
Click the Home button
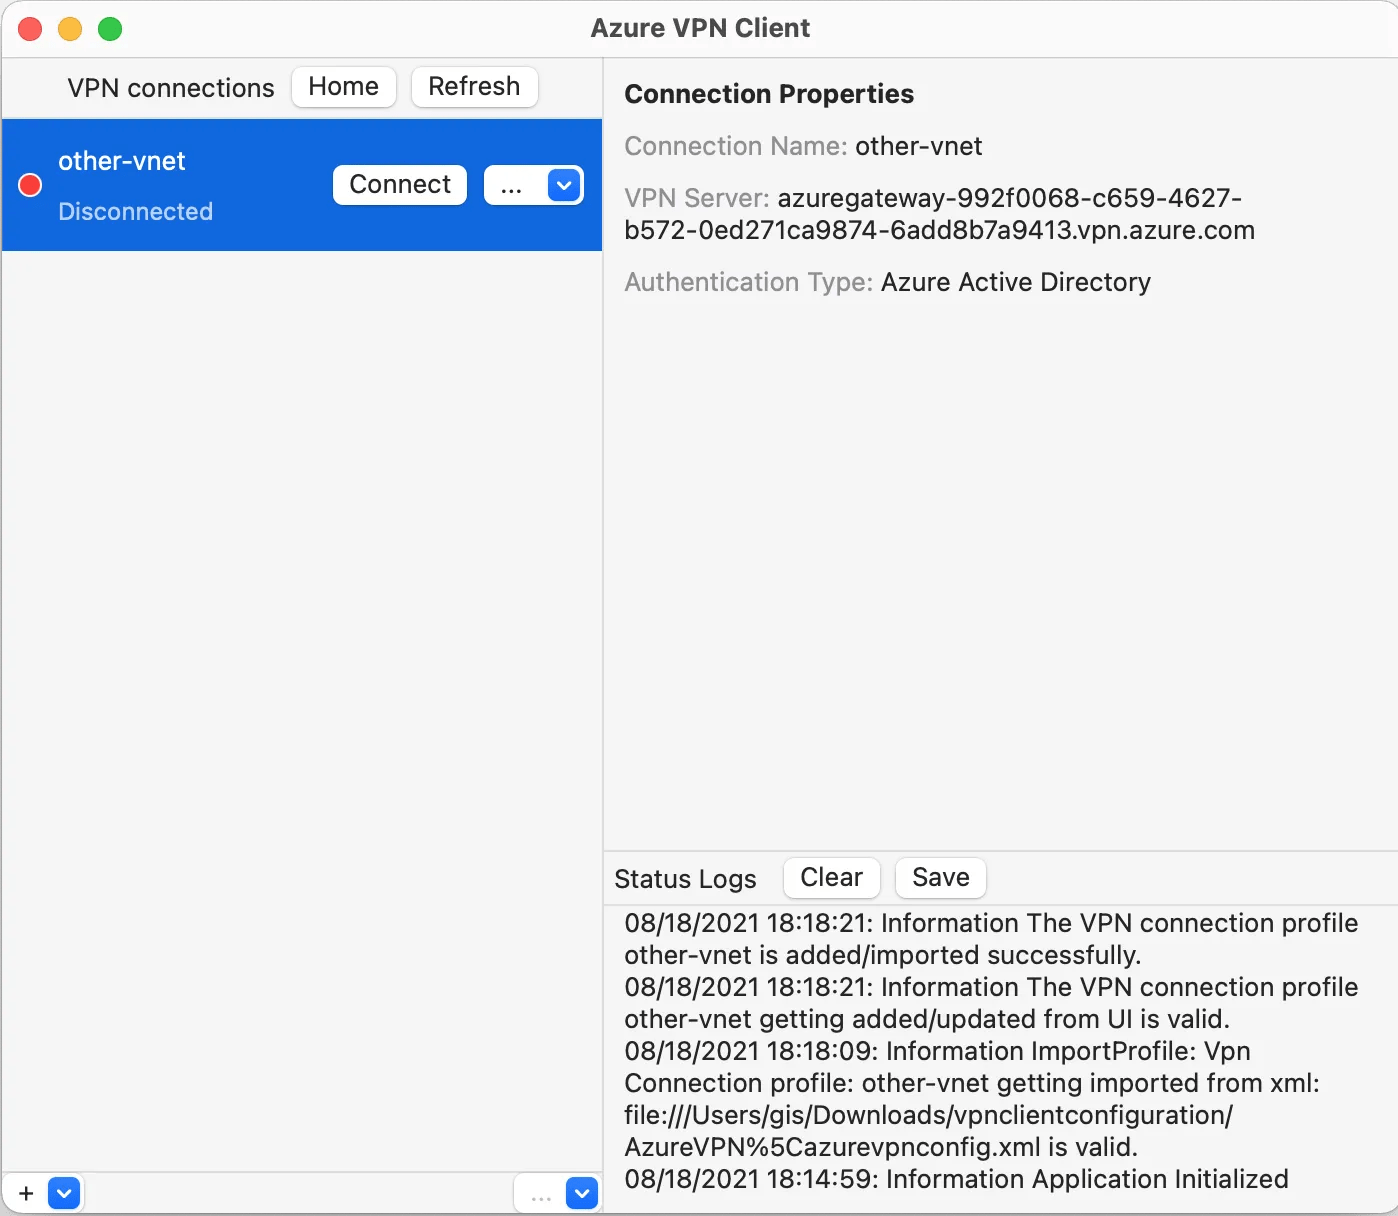[344, 87]
